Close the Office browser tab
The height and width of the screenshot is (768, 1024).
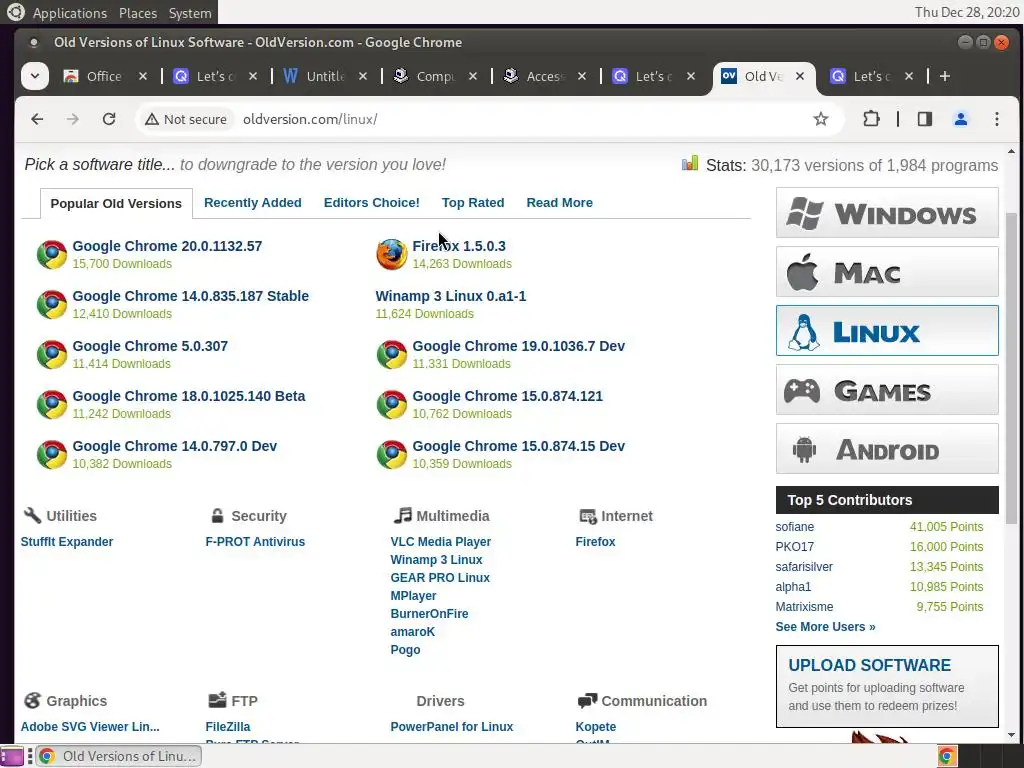(143, 76)
